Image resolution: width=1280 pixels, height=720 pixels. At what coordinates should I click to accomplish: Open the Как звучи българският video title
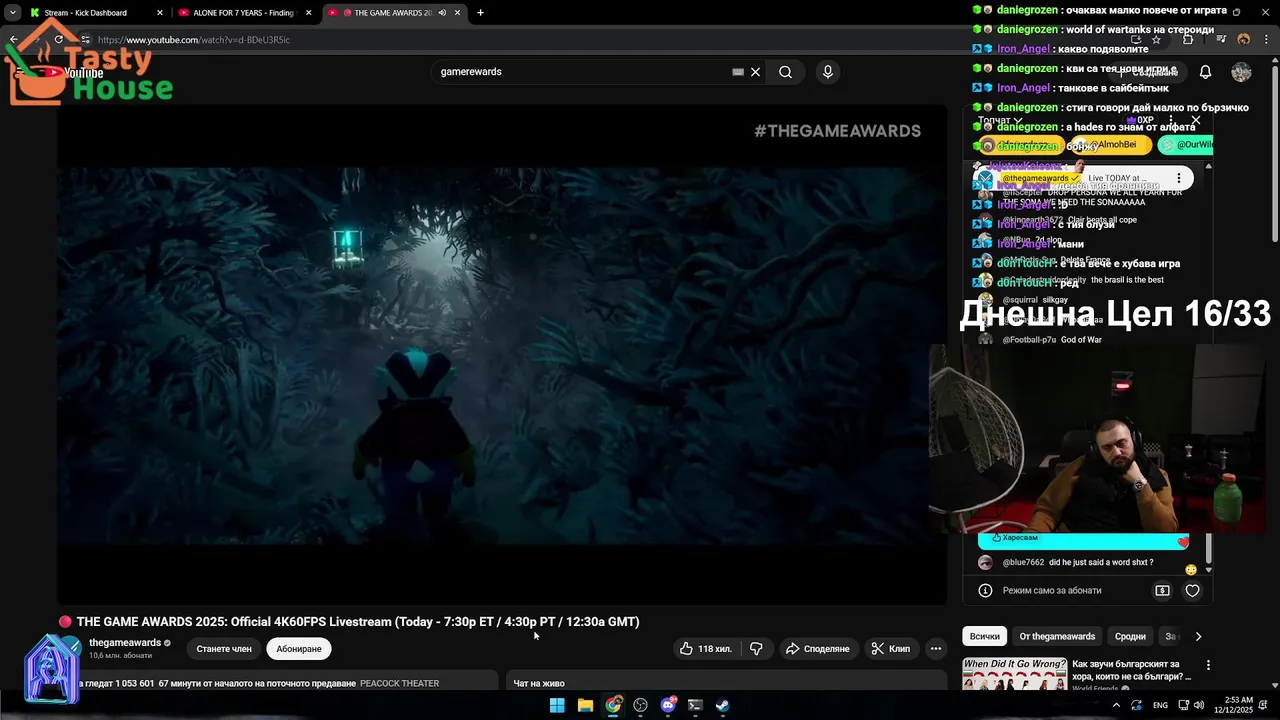[1132, 670]
